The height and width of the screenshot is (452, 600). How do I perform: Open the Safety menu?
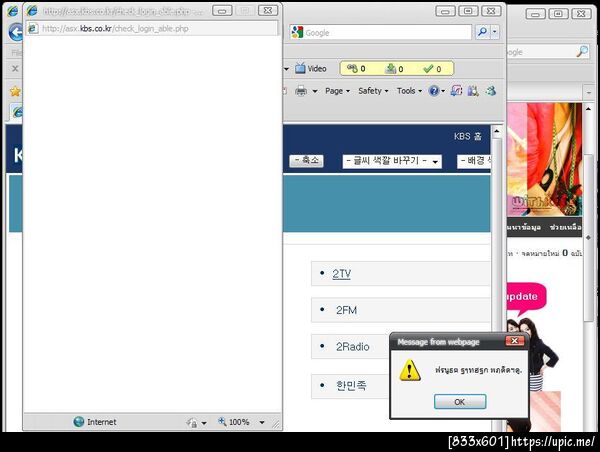point(373,91)
